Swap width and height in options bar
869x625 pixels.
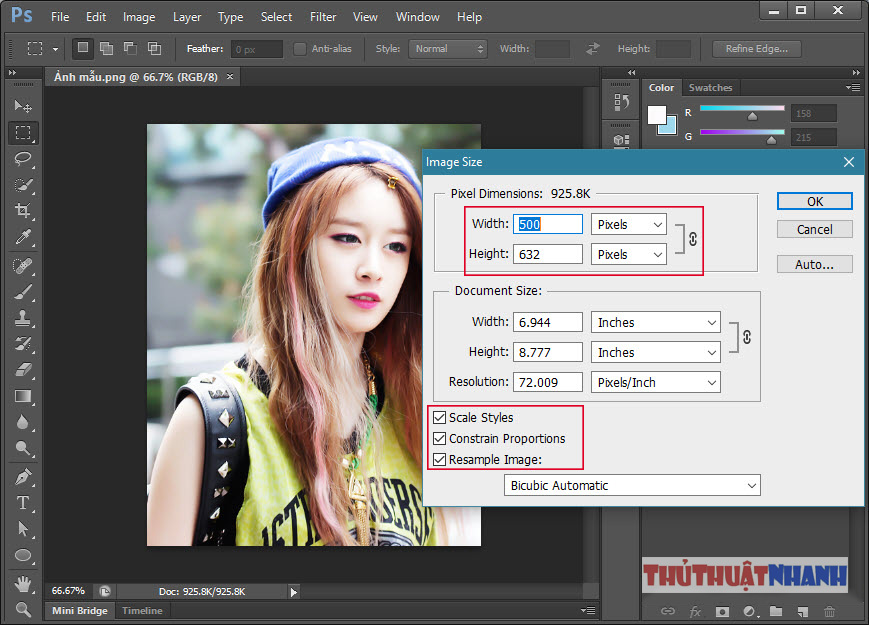[x=592, y=49]
